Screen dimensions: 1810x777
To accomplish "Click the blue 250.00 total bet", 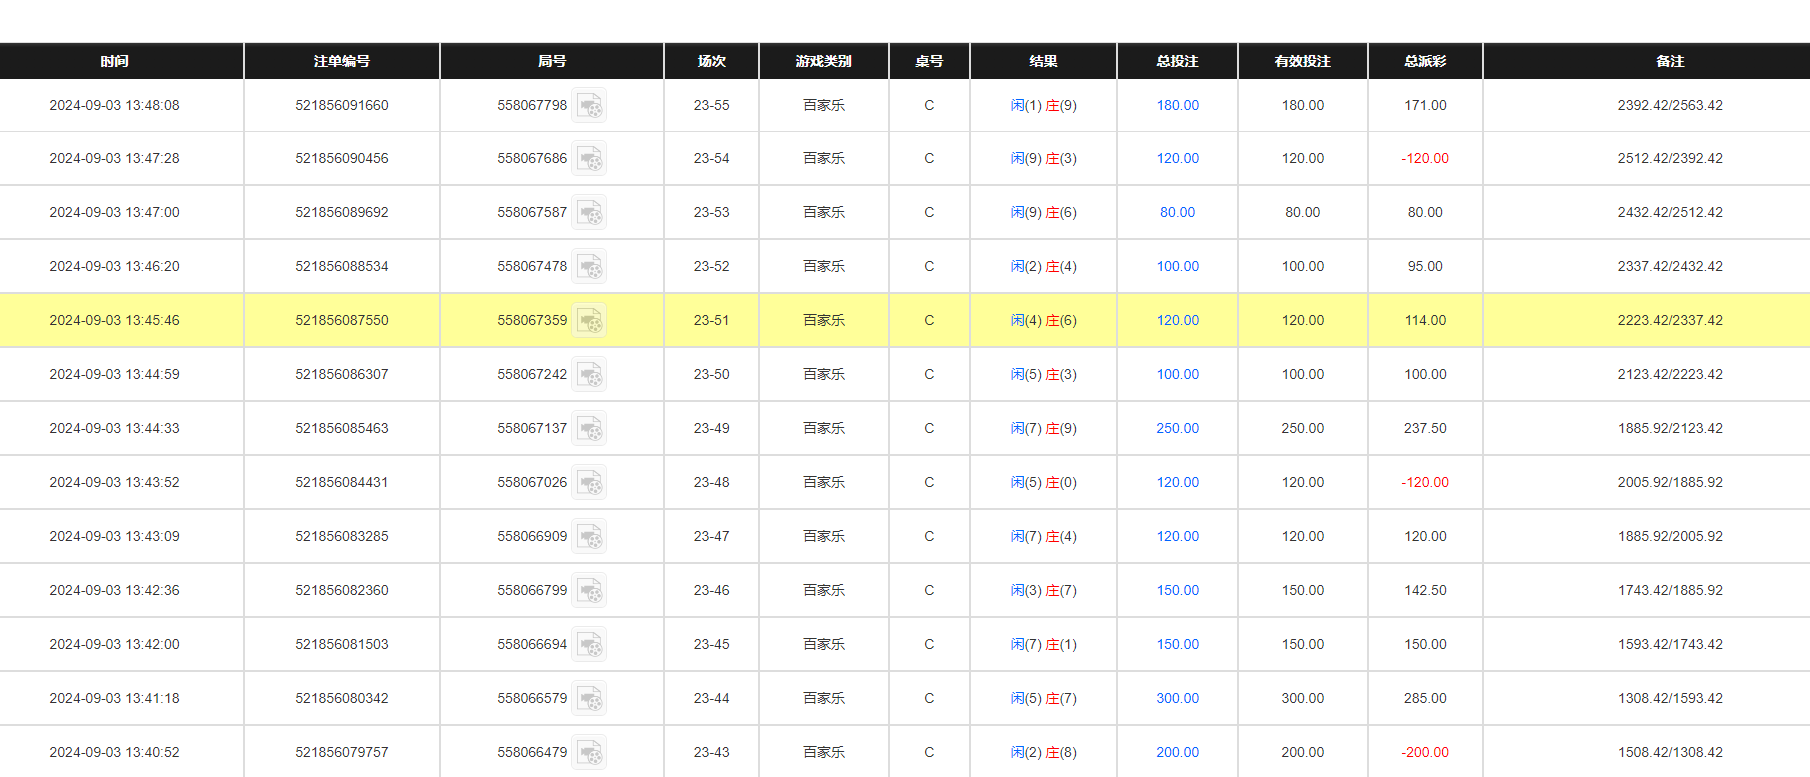I will point(1177,428).
